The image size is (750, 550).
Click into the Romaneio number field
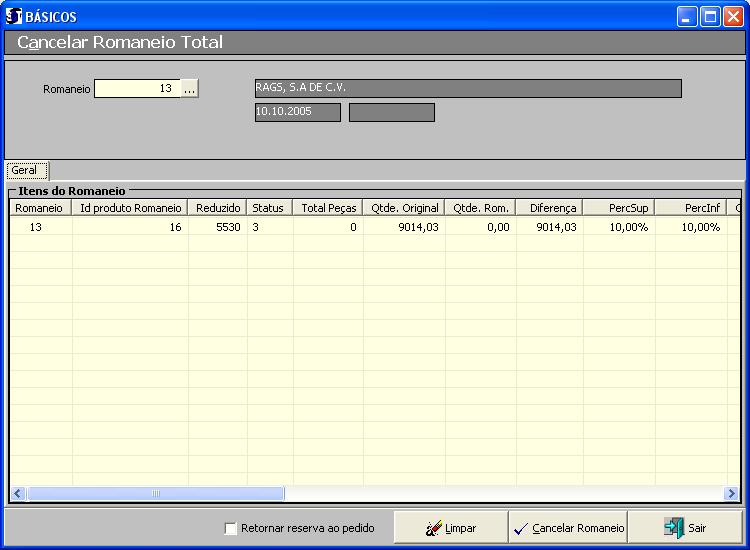(137, 89)
